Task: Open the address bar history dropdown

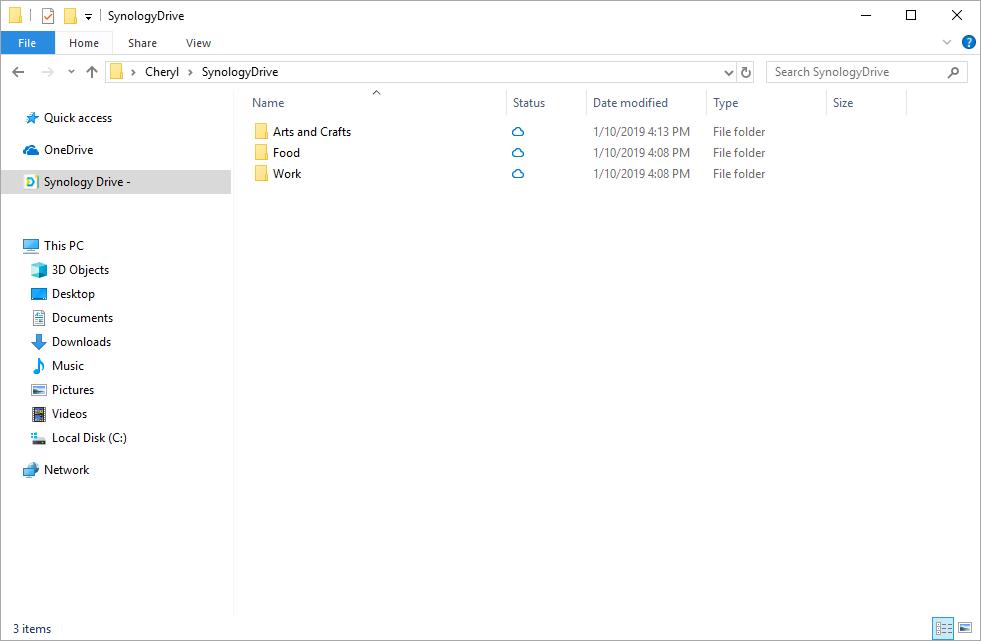Action: click(x=728, y=72)
